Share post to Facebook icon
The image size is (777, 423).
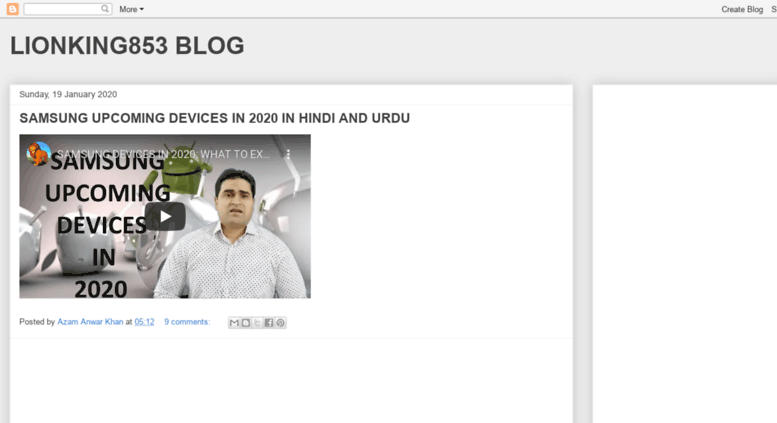pos(269,322)
